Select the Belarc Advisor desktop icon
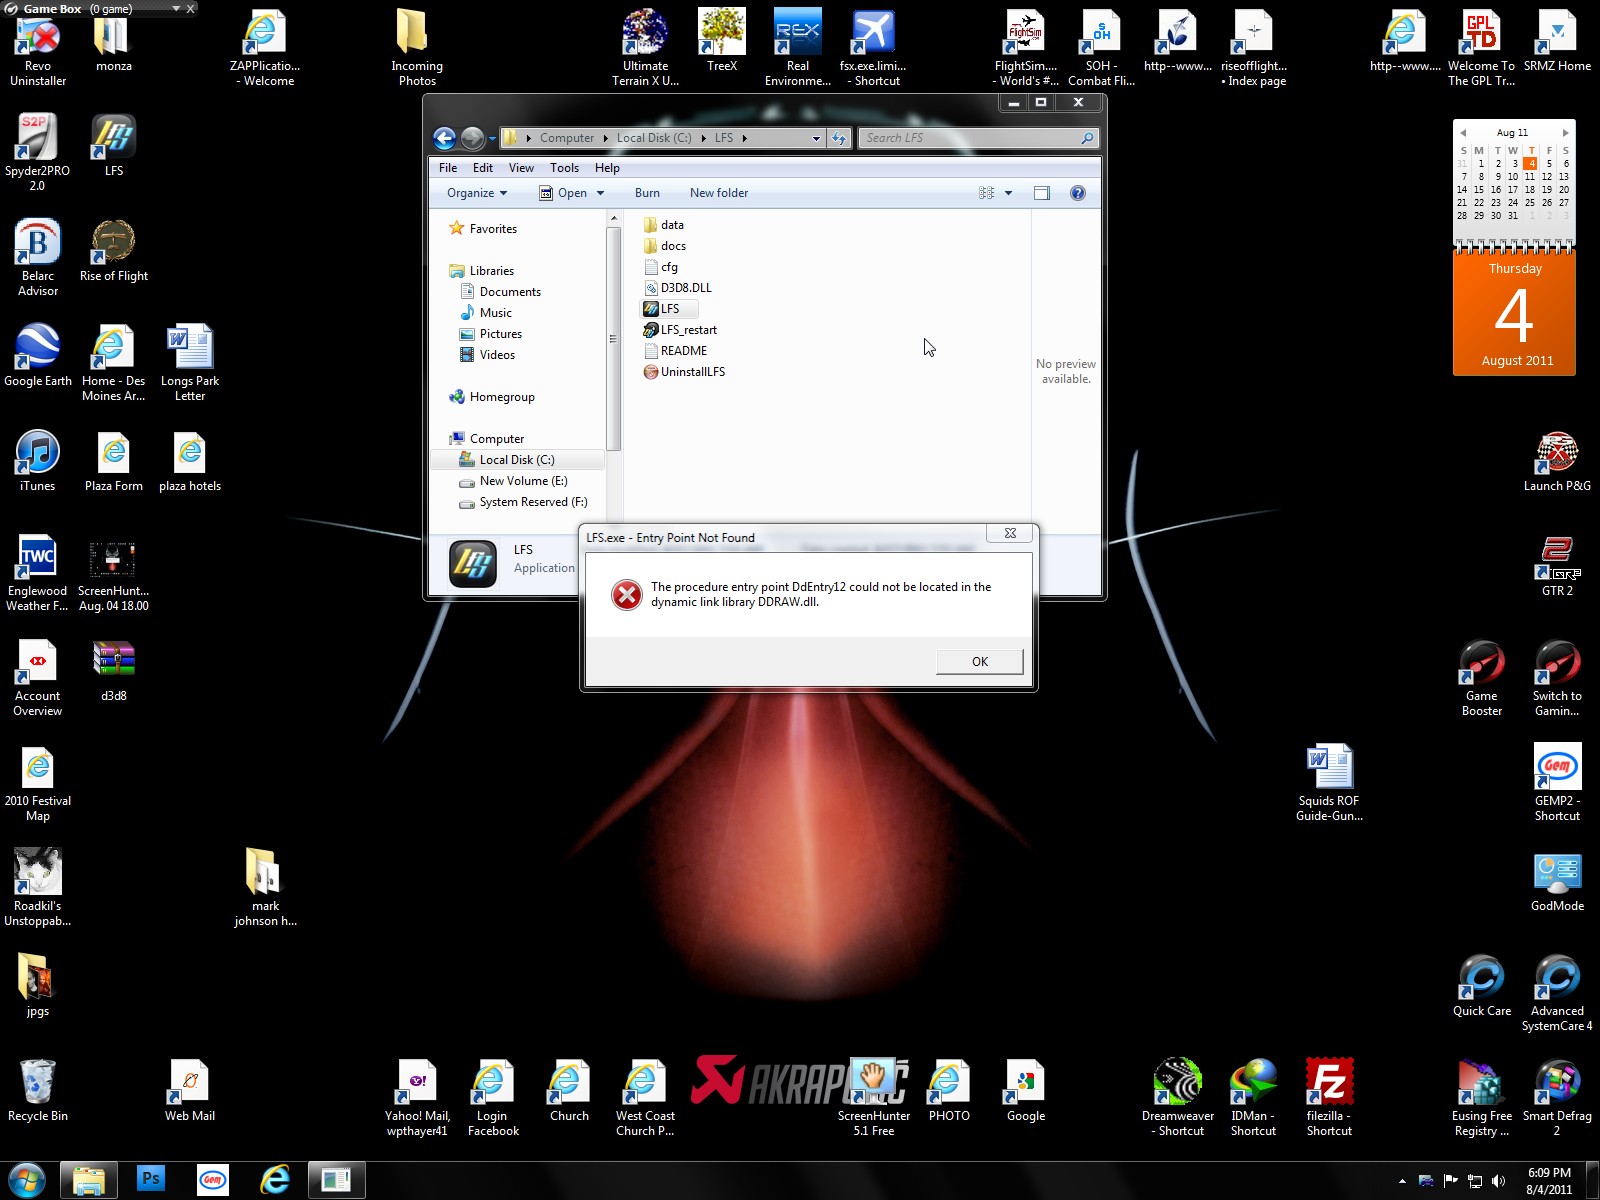This screenshot has width=1600, height=1200. click(38, 258)
